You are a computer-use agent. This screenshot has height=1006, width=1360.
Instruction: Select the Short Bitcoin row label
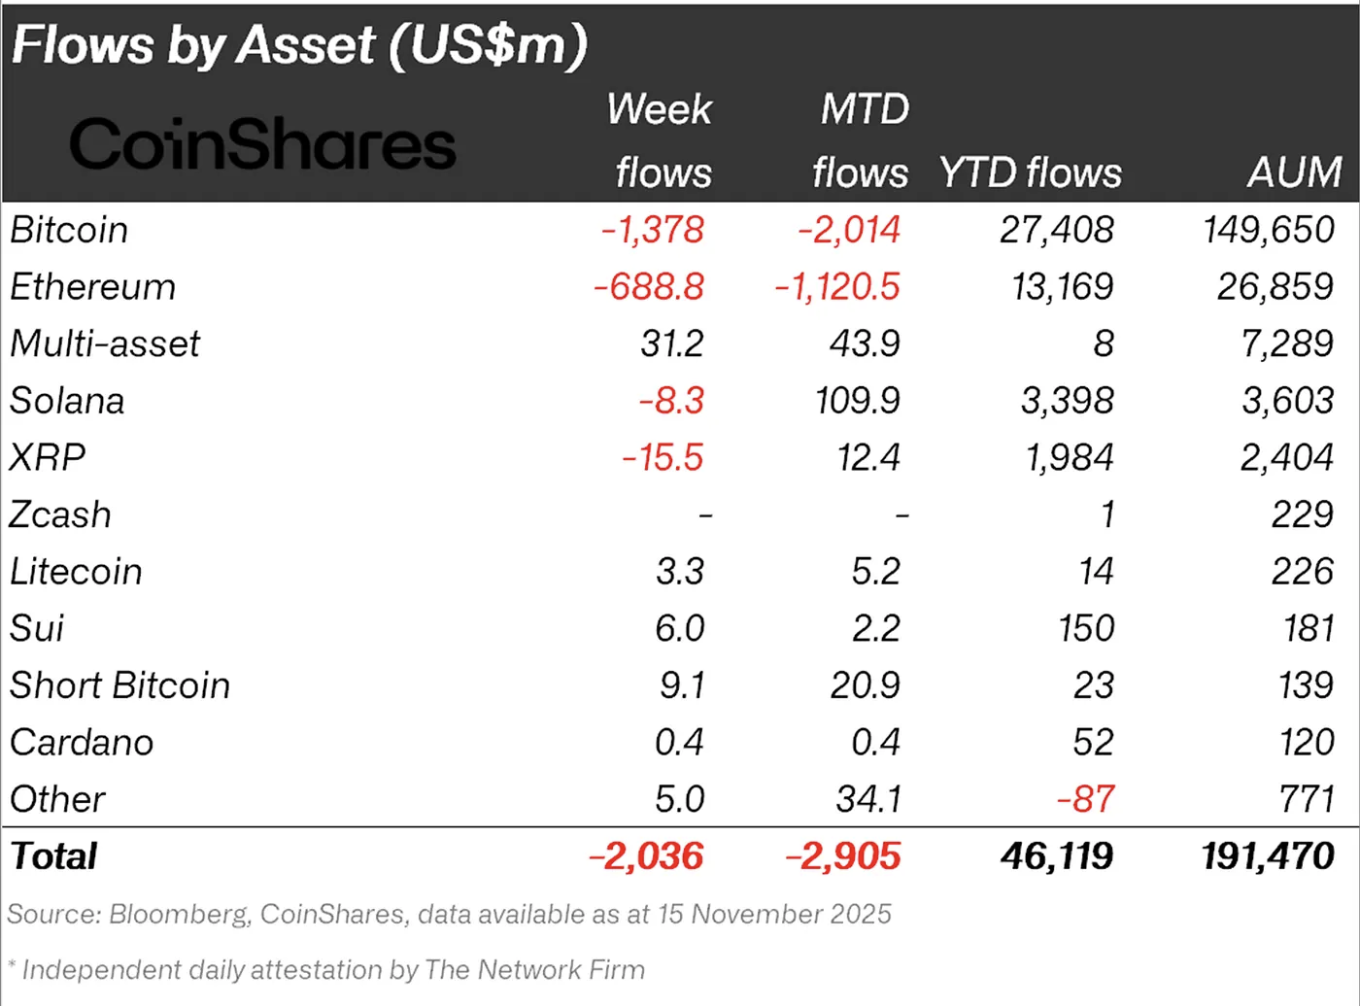(x=120, y=686)
